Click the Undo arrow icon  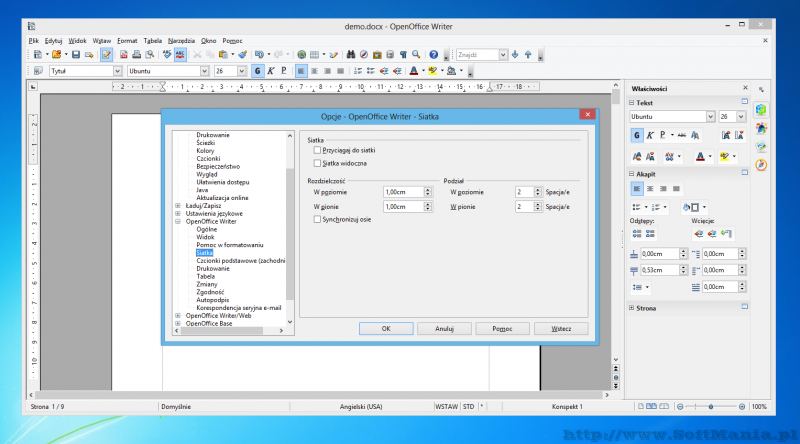259,55
